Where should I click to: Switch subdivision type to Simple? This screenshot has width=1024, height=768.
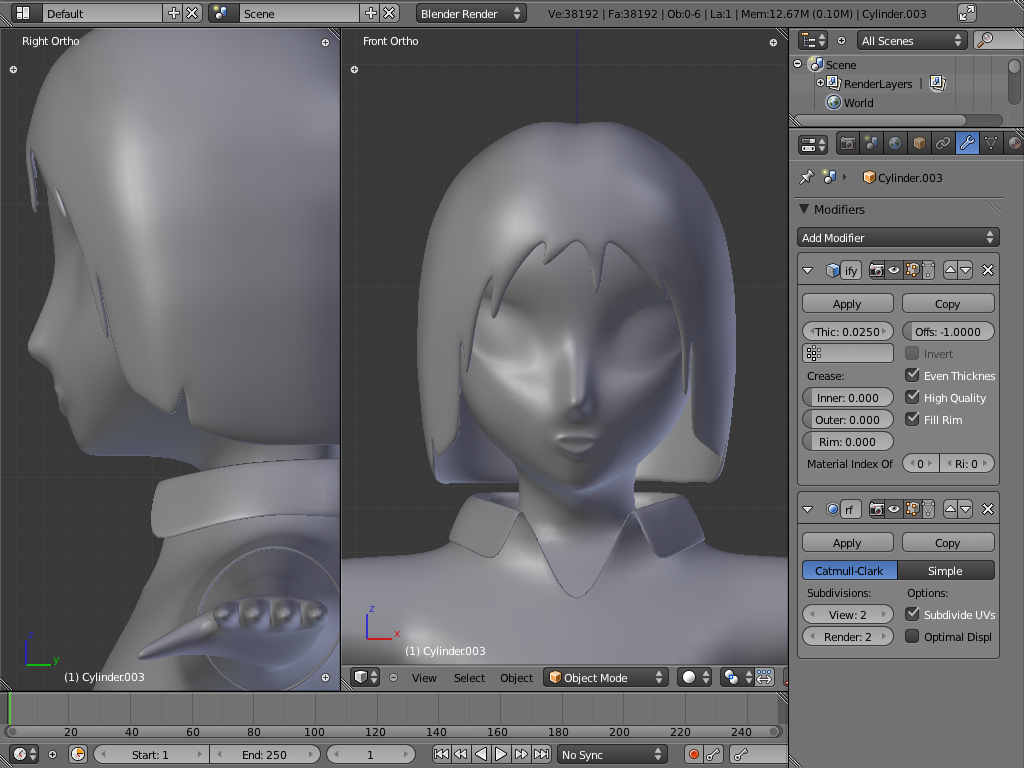[x=945, y=570]
